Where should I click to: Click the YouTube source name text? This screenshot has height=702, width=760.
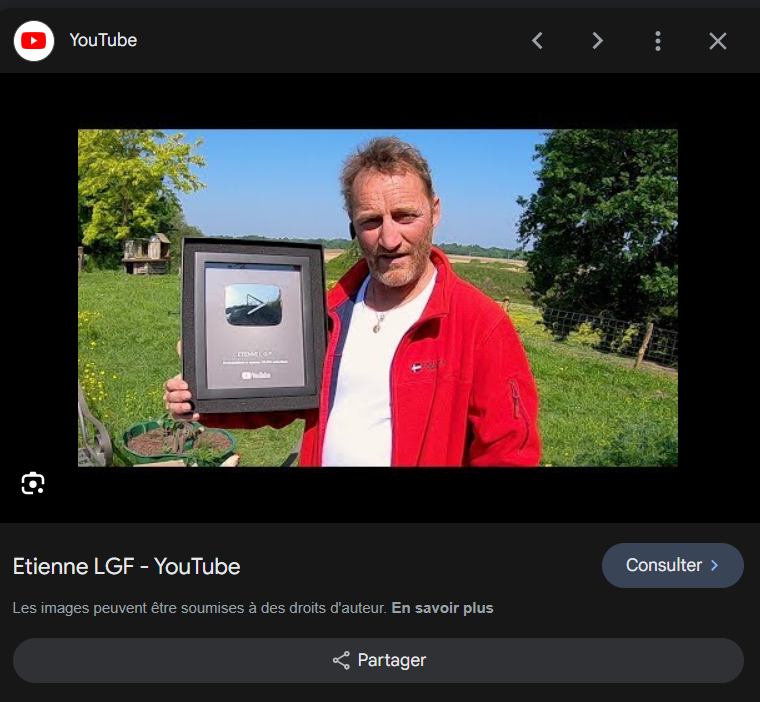(103, 41)
